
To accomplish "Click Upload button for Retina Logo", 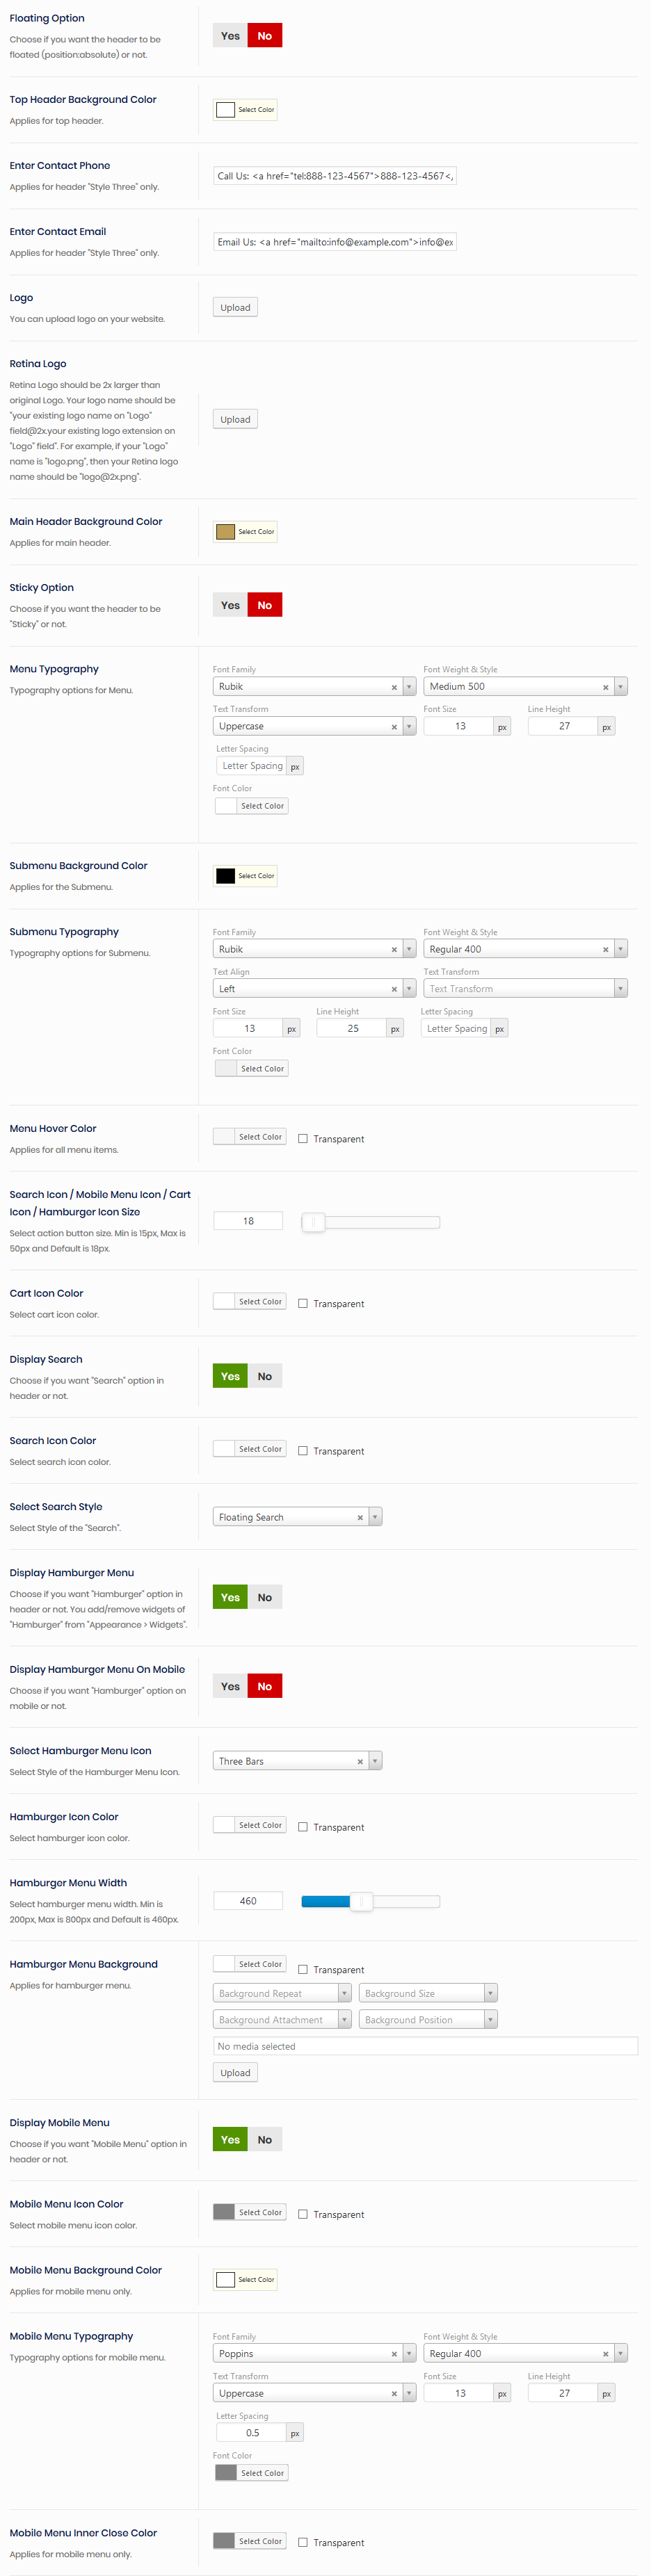I will (x=235, y=420).
